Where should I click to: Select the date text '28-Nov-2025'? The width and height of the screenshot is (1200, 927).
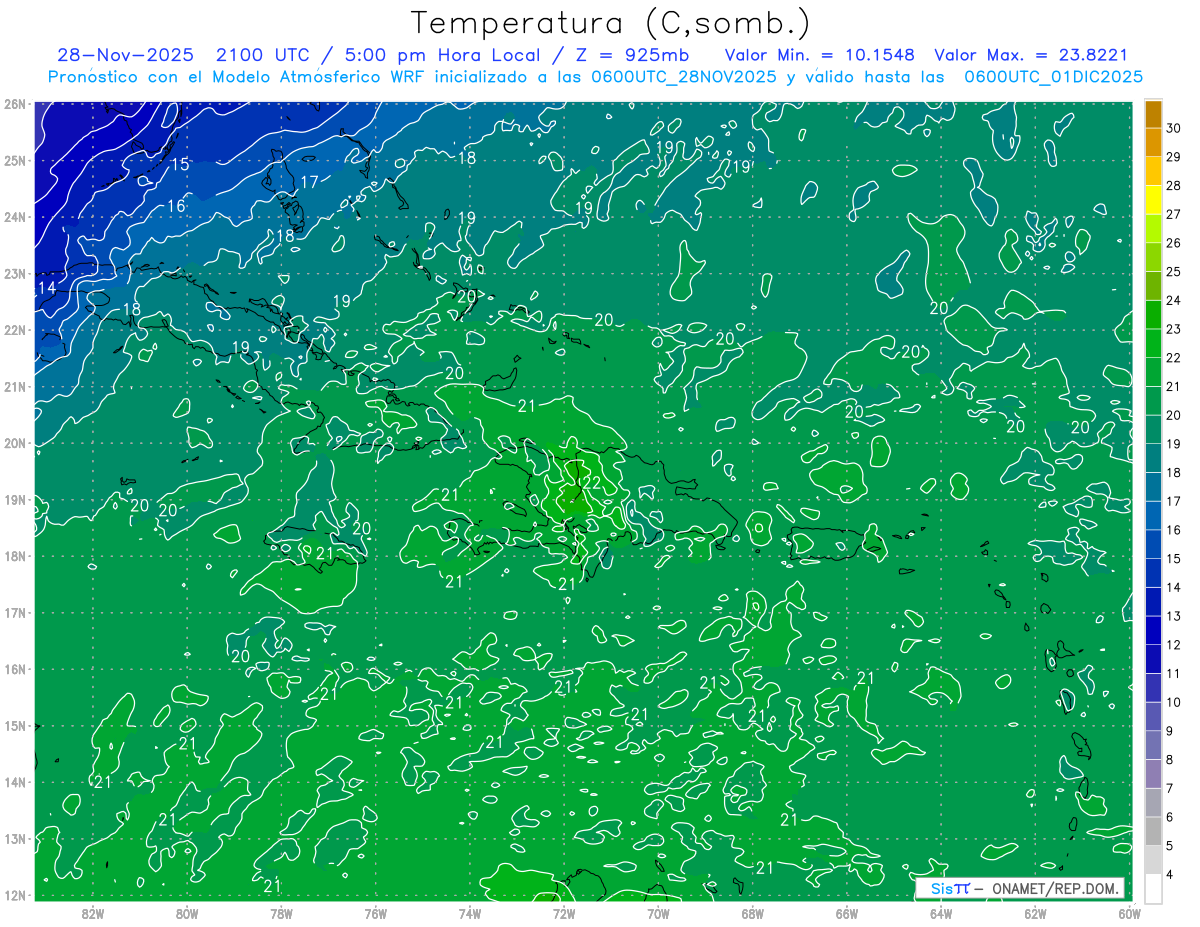[x=125, y=55]
